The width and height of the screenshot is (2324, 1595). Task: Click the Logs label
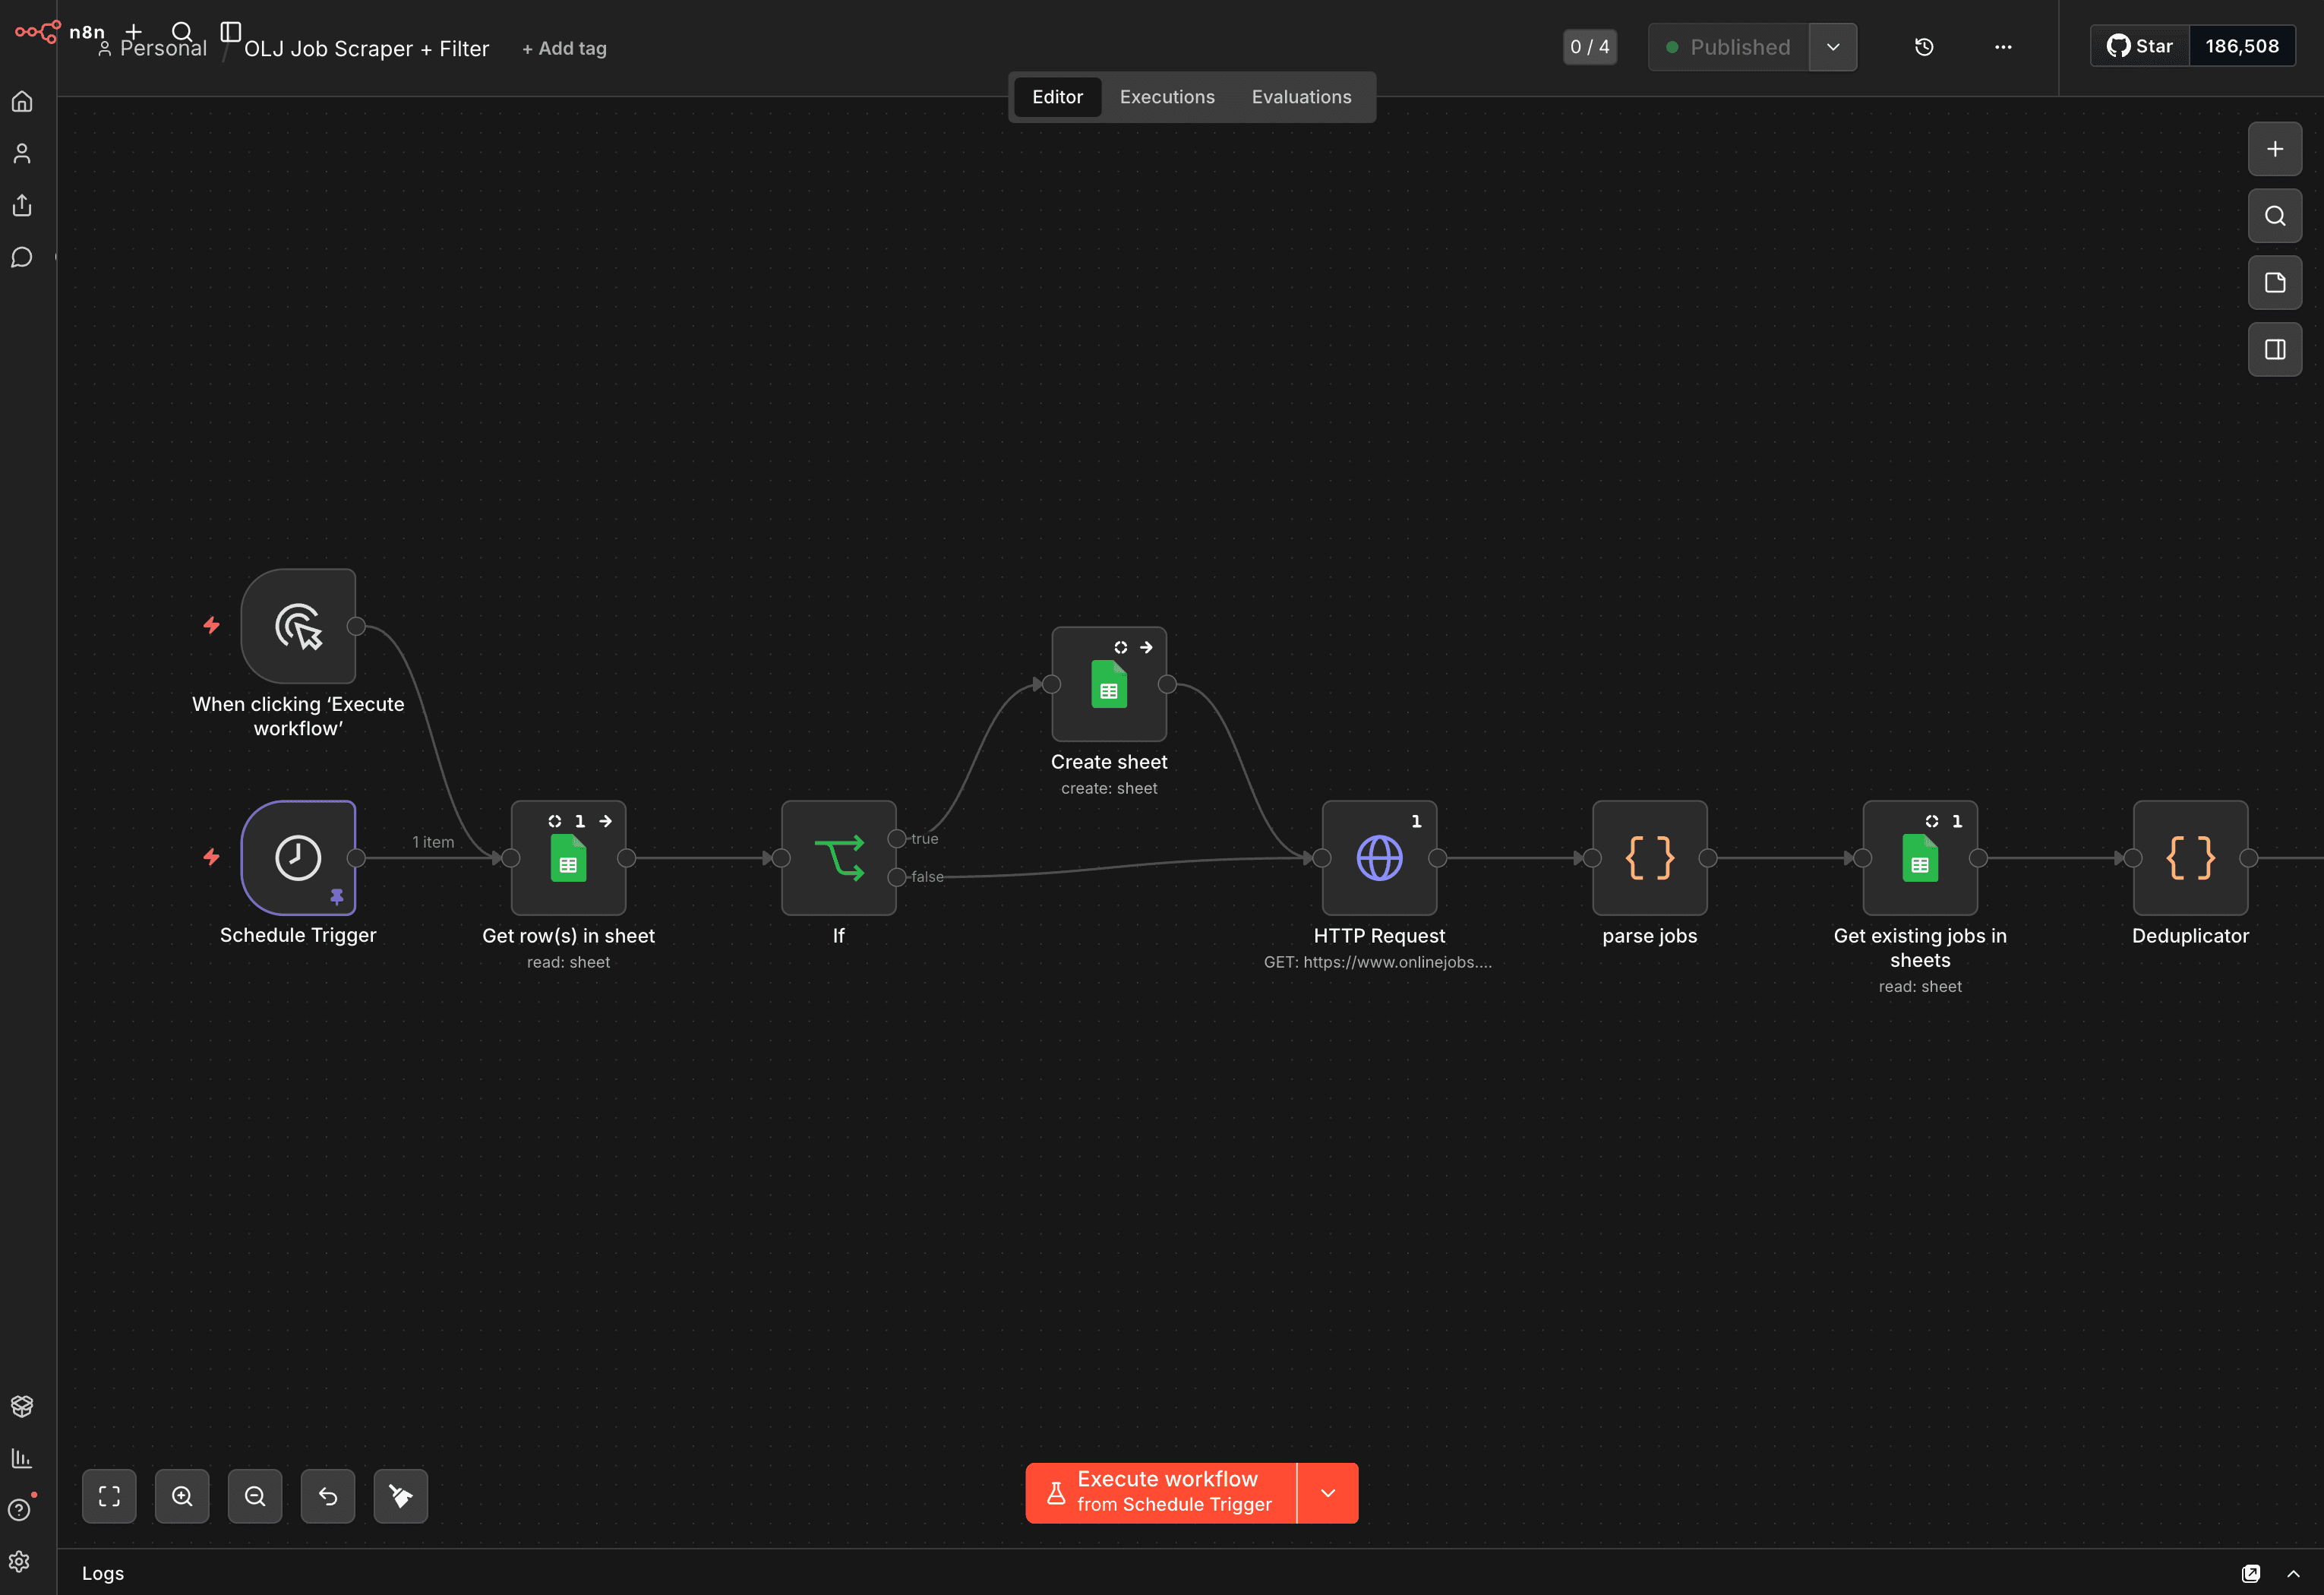103,1573
